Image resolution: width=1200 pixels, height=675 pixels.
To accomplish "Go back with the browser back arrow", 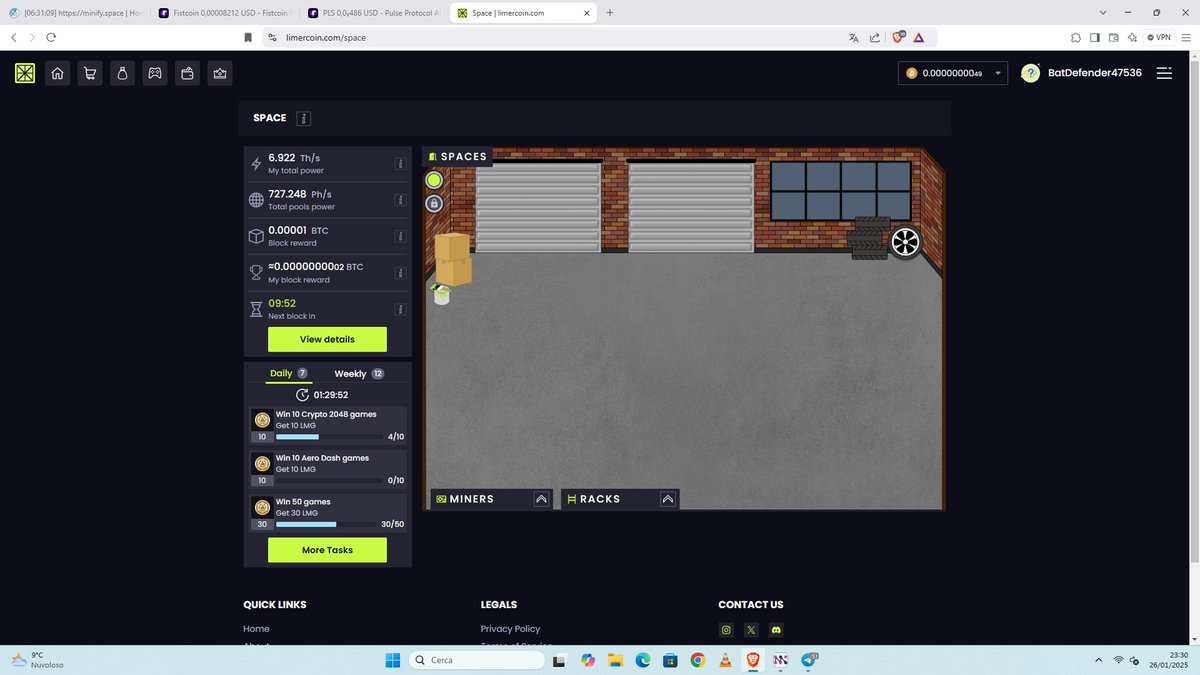I will 14,37.
